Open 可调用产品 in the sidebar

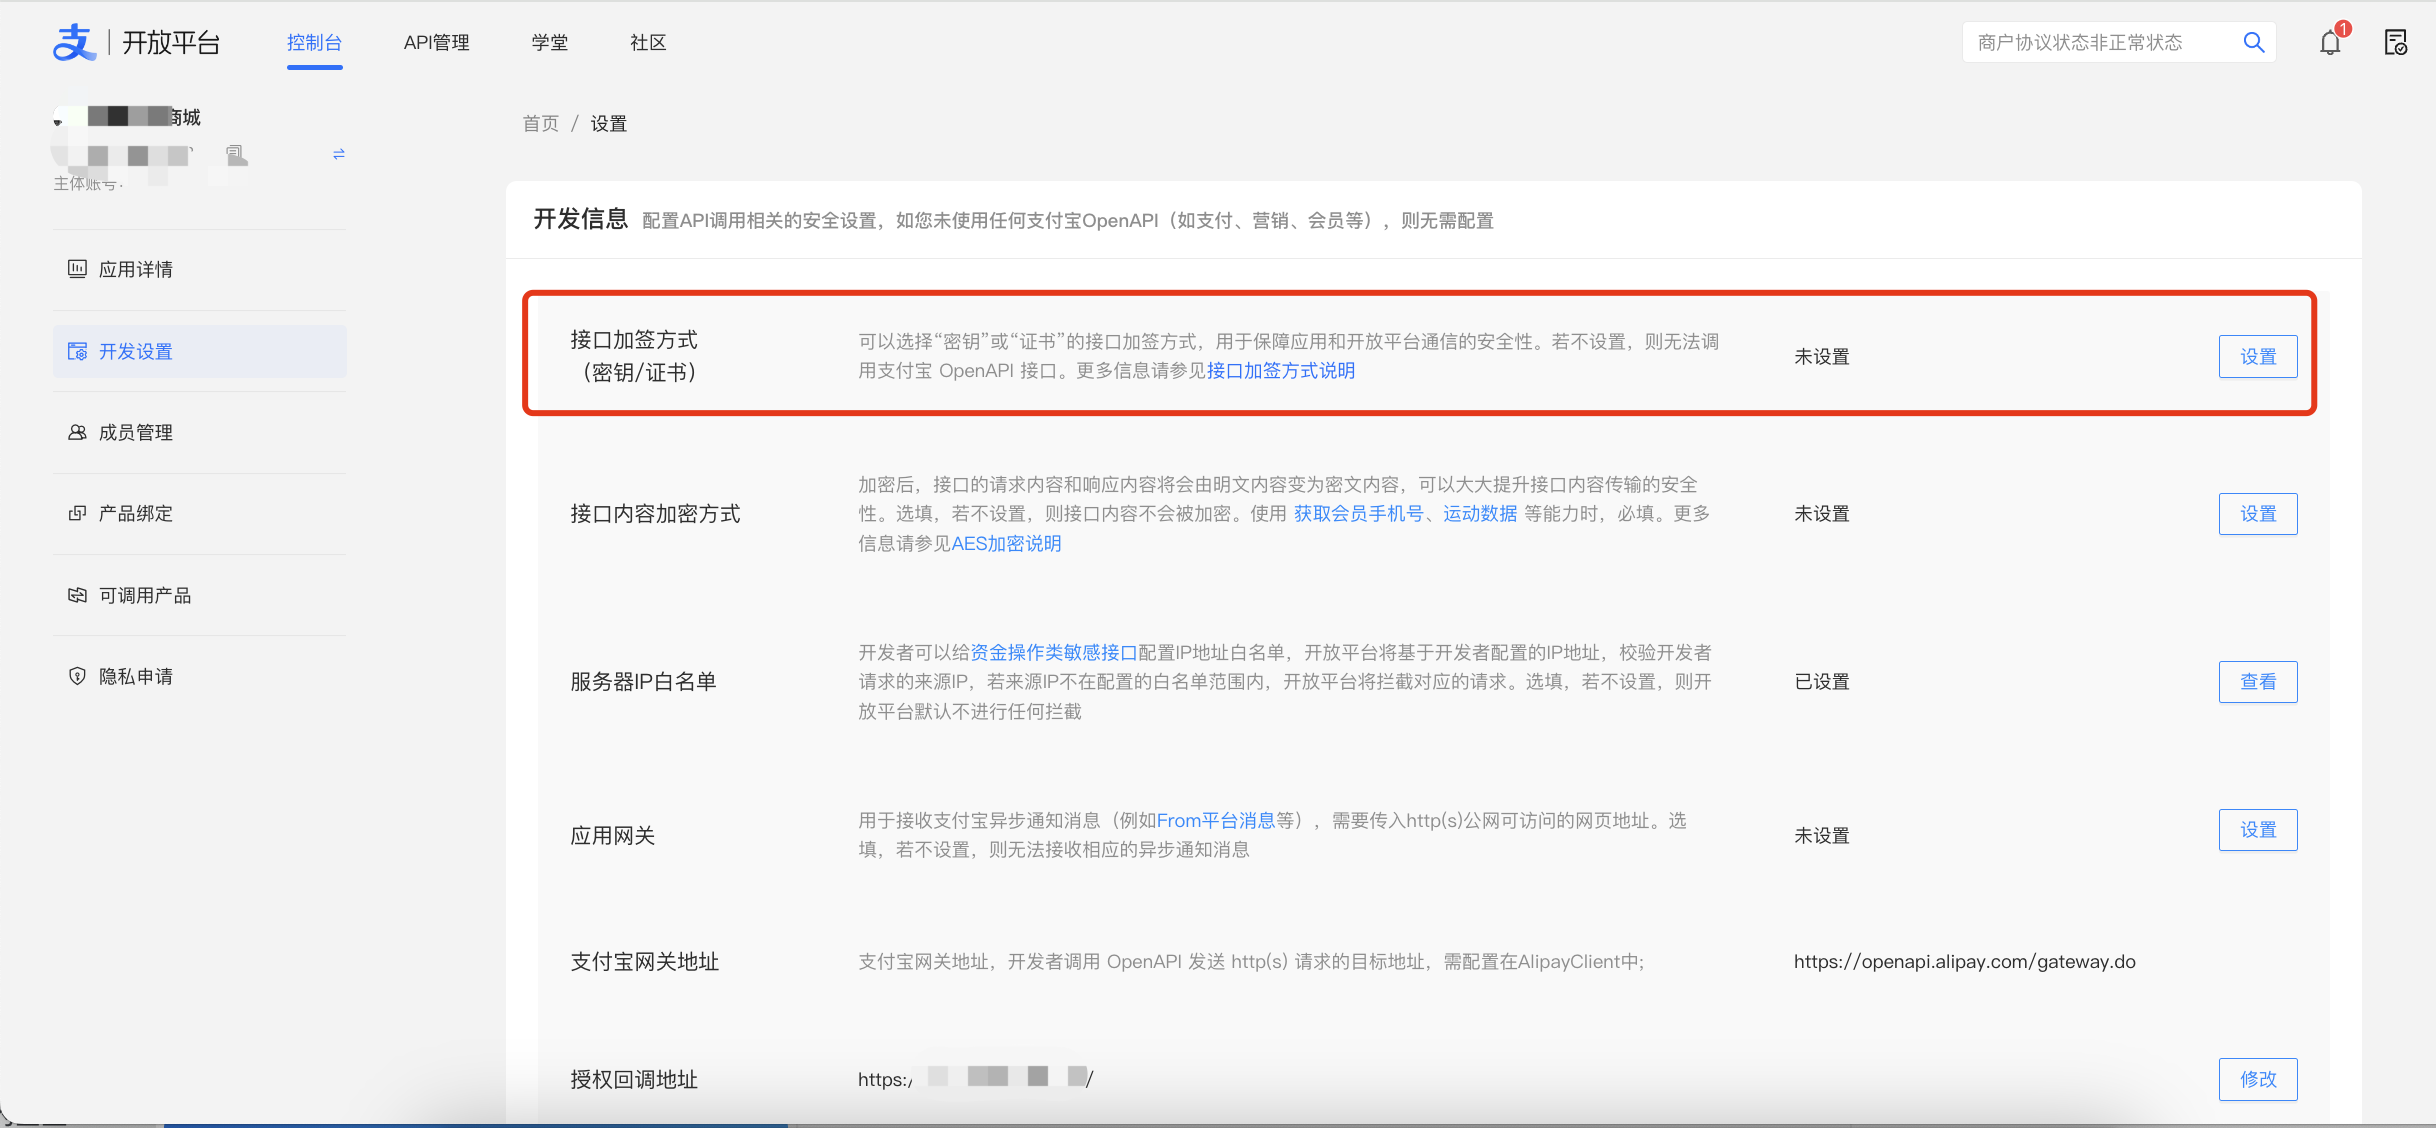144,595
